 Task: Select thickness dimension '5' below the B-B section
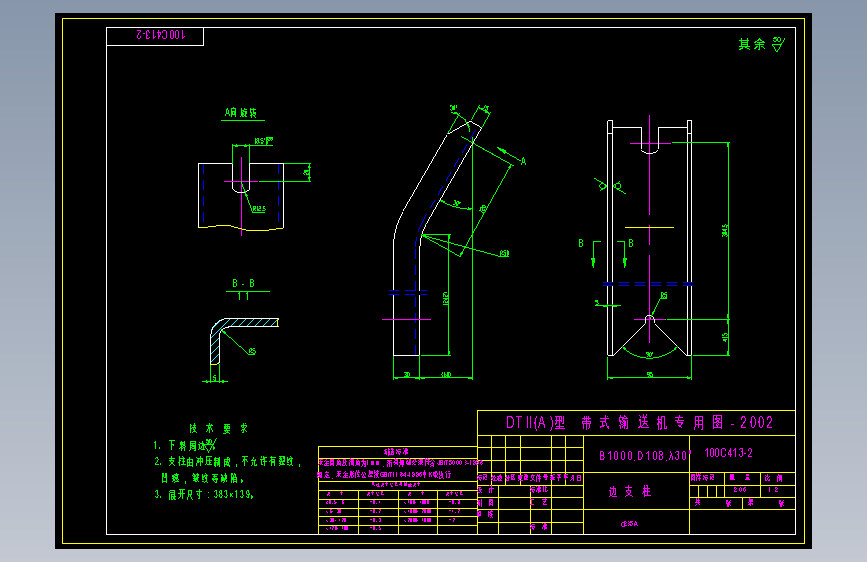click(x=215, y=378)
